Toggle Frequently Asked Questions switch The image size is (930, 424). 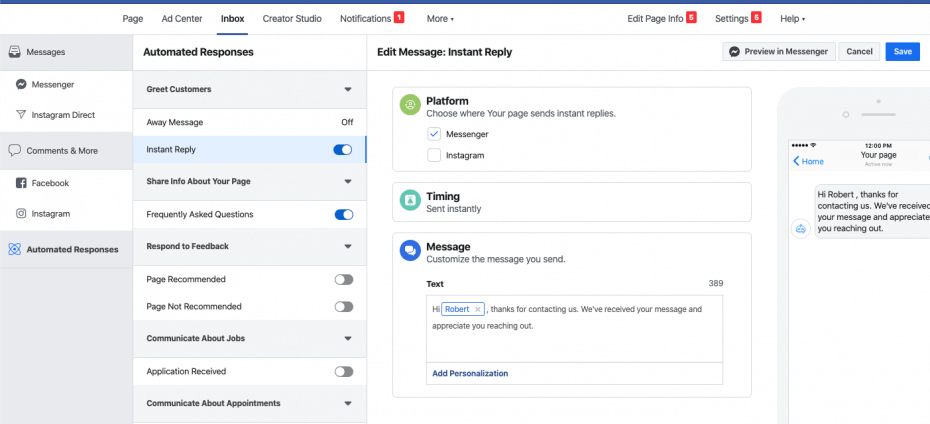(344, 215)
